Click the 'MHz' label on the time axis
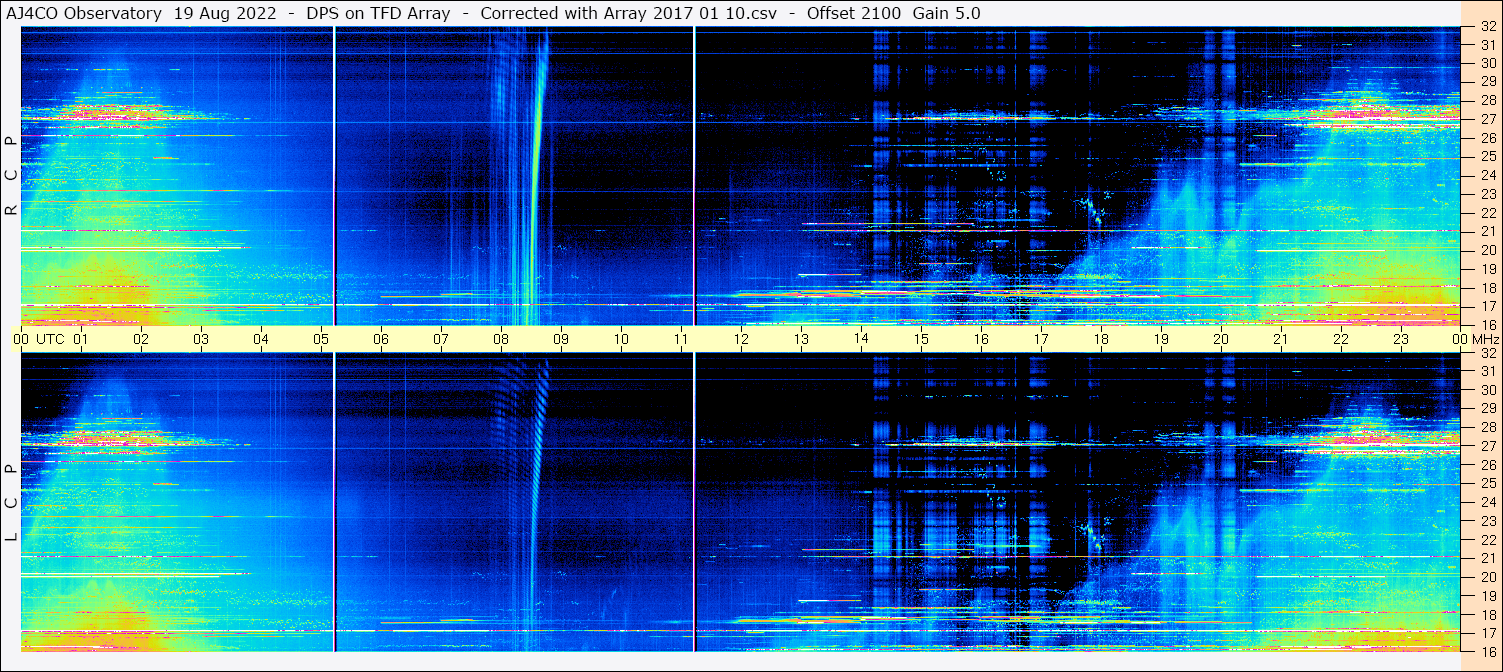1503x672 pixels. [1484, 339]
